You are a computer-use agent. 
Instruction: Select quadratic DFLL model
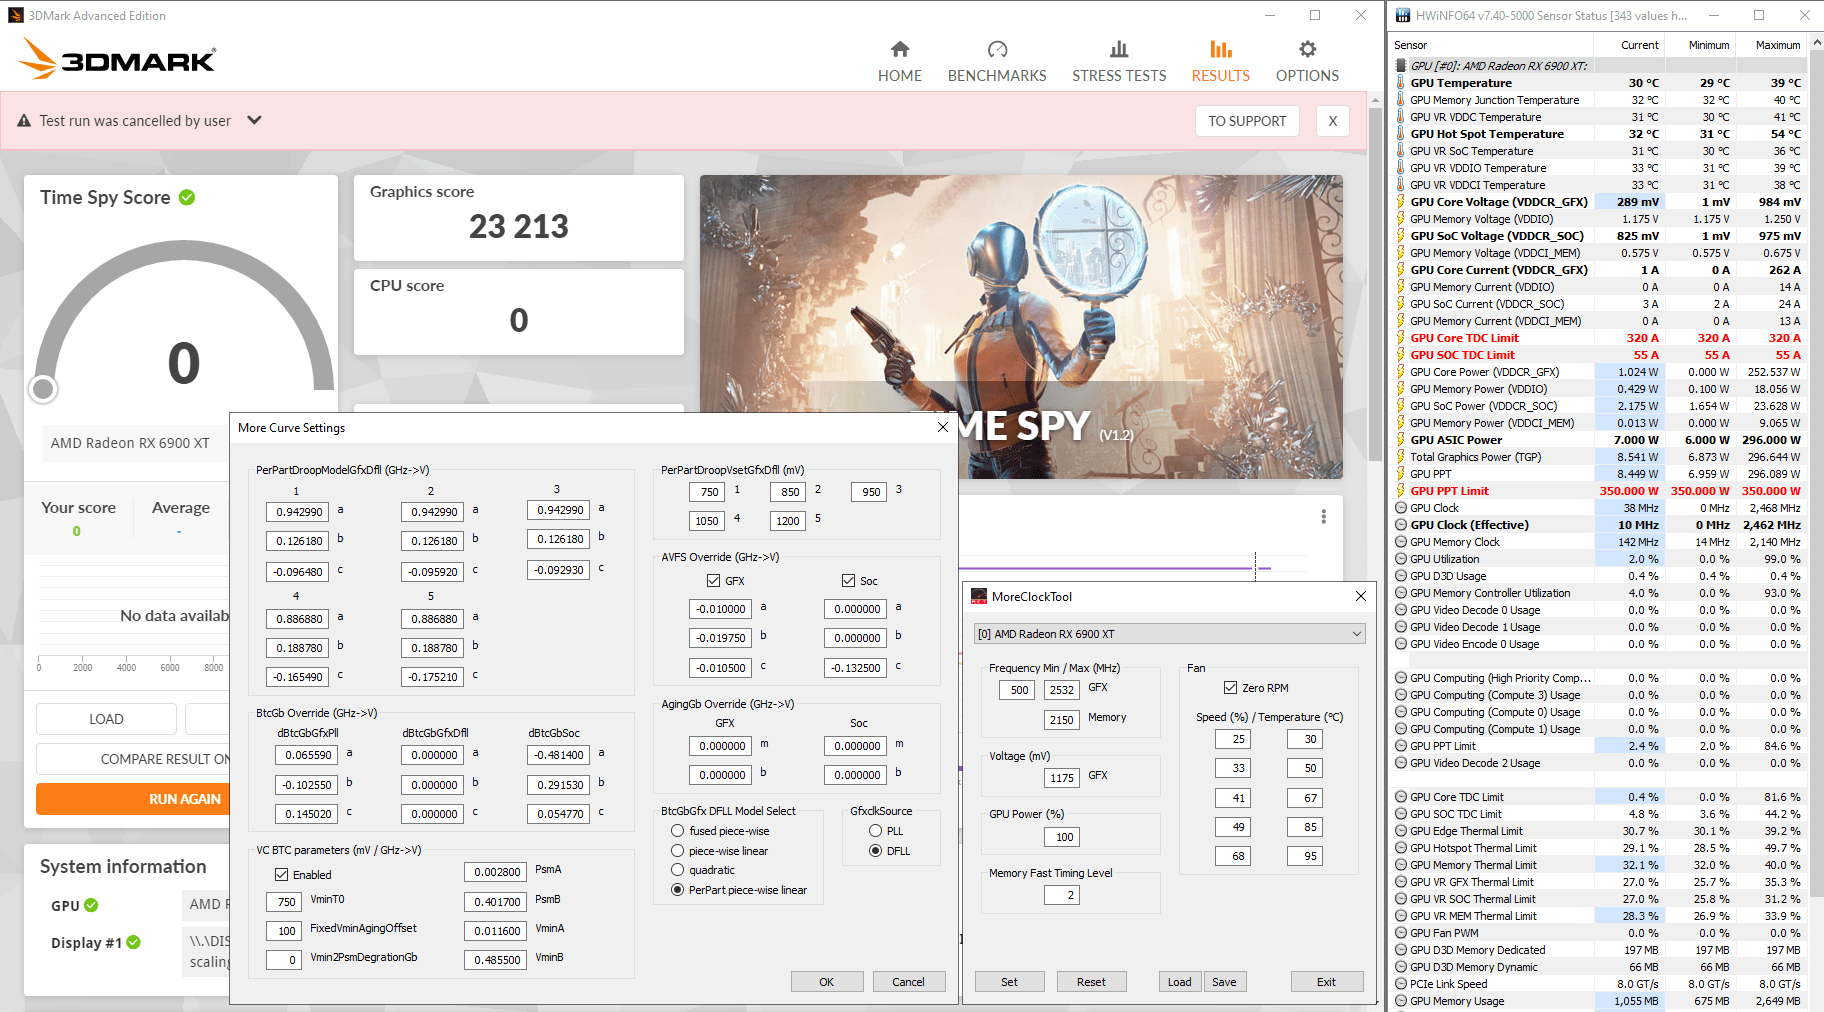tap(677, 870)
